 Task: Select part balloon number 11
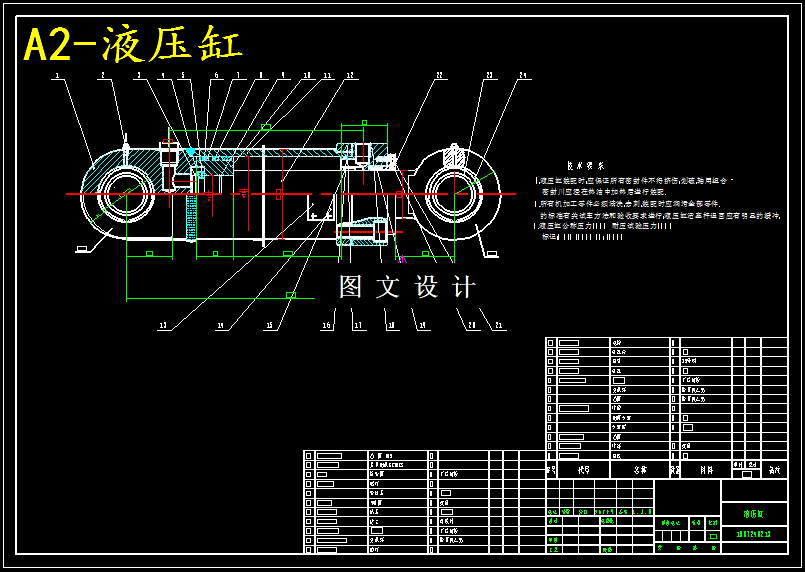[327, 75]
